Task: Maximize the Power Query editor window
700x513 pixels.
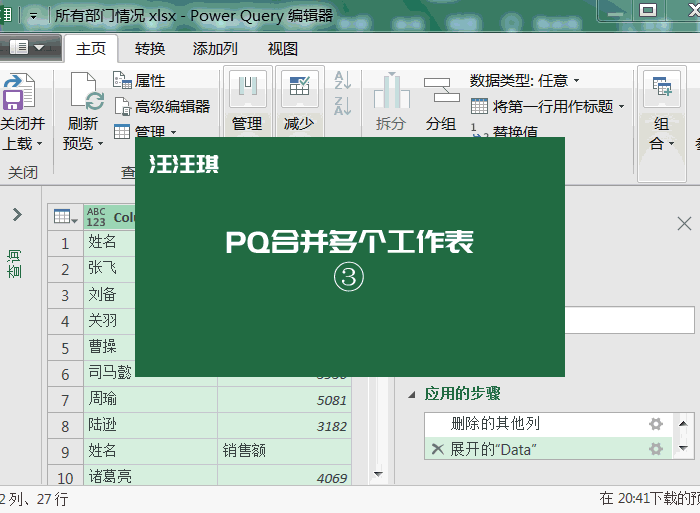Action: pyautogui.click(x=647, y=10)
